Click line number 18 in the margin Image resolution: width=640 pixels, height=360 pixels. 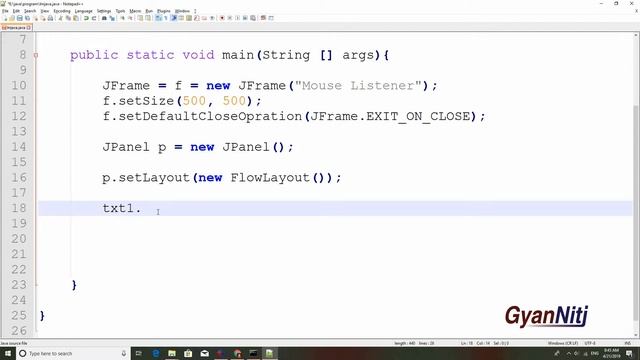tap(19, 208)
